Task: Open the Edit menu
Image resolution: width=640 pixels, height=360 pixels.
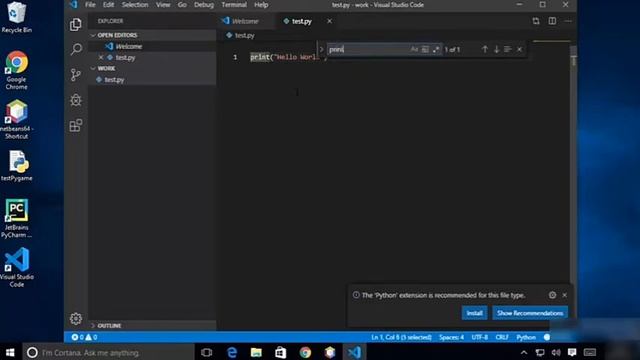Action: 109,5
